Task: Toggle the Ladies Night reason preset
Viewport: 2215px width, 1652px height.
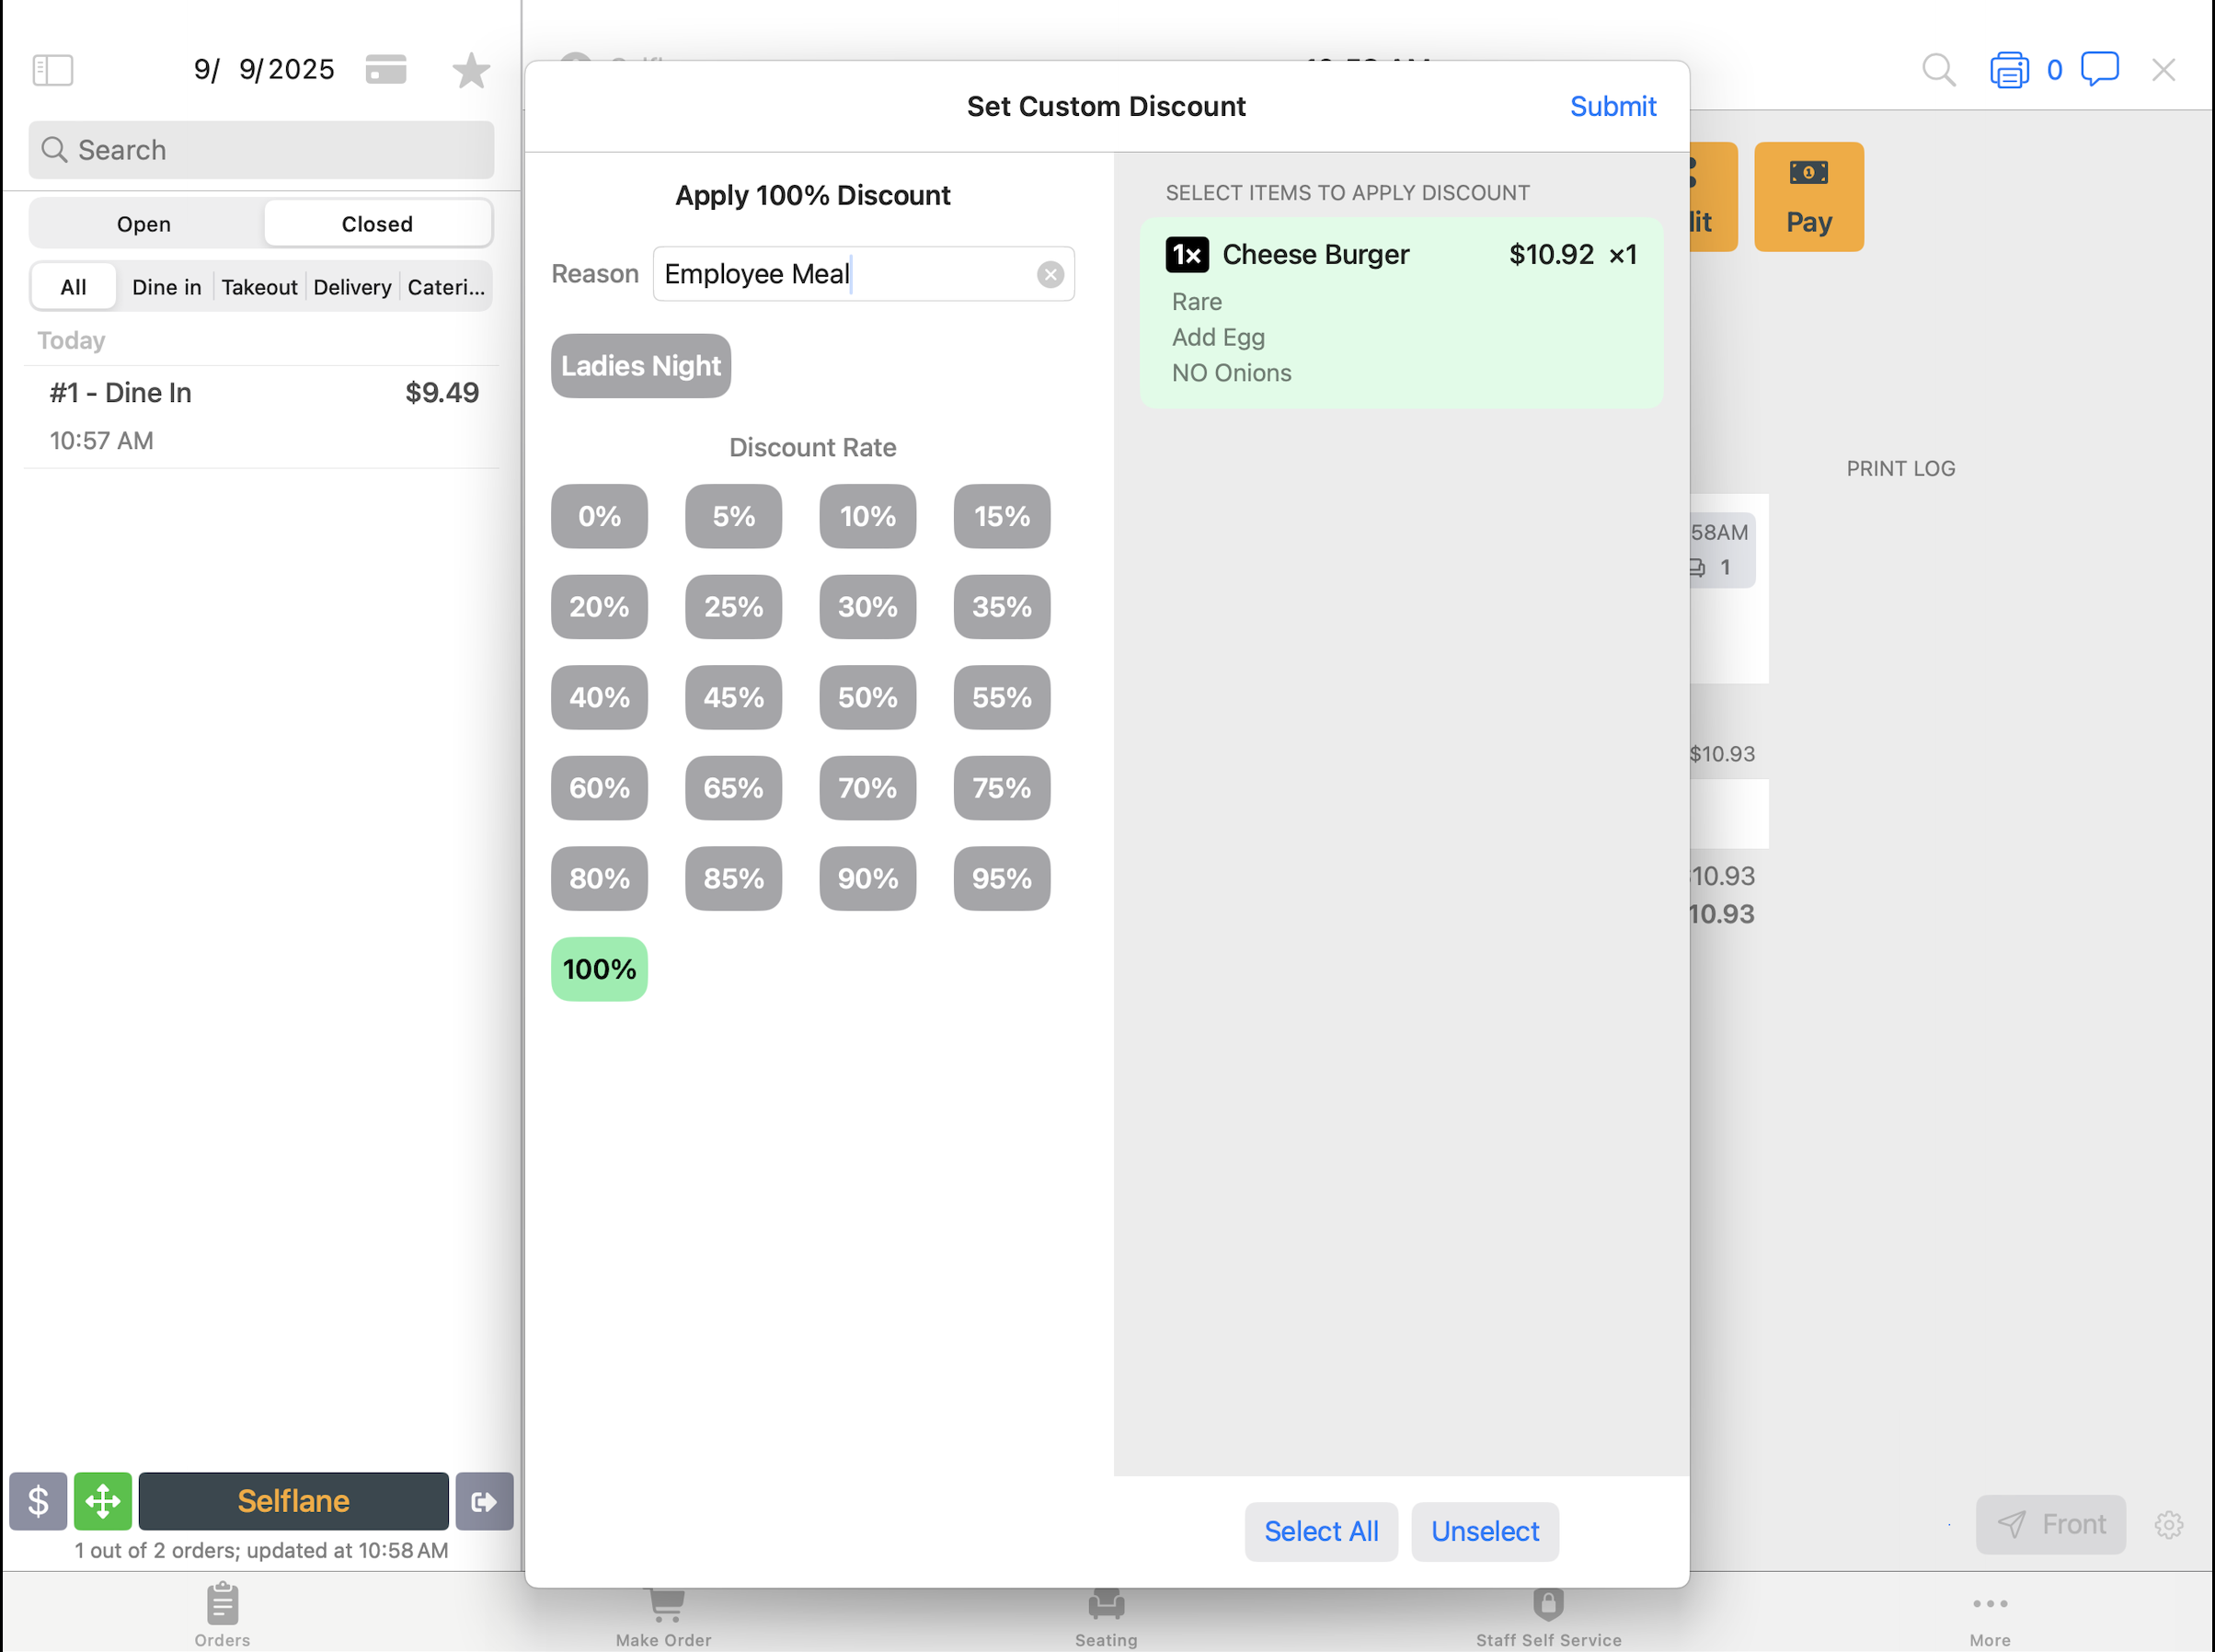Action: click(640, 366)
